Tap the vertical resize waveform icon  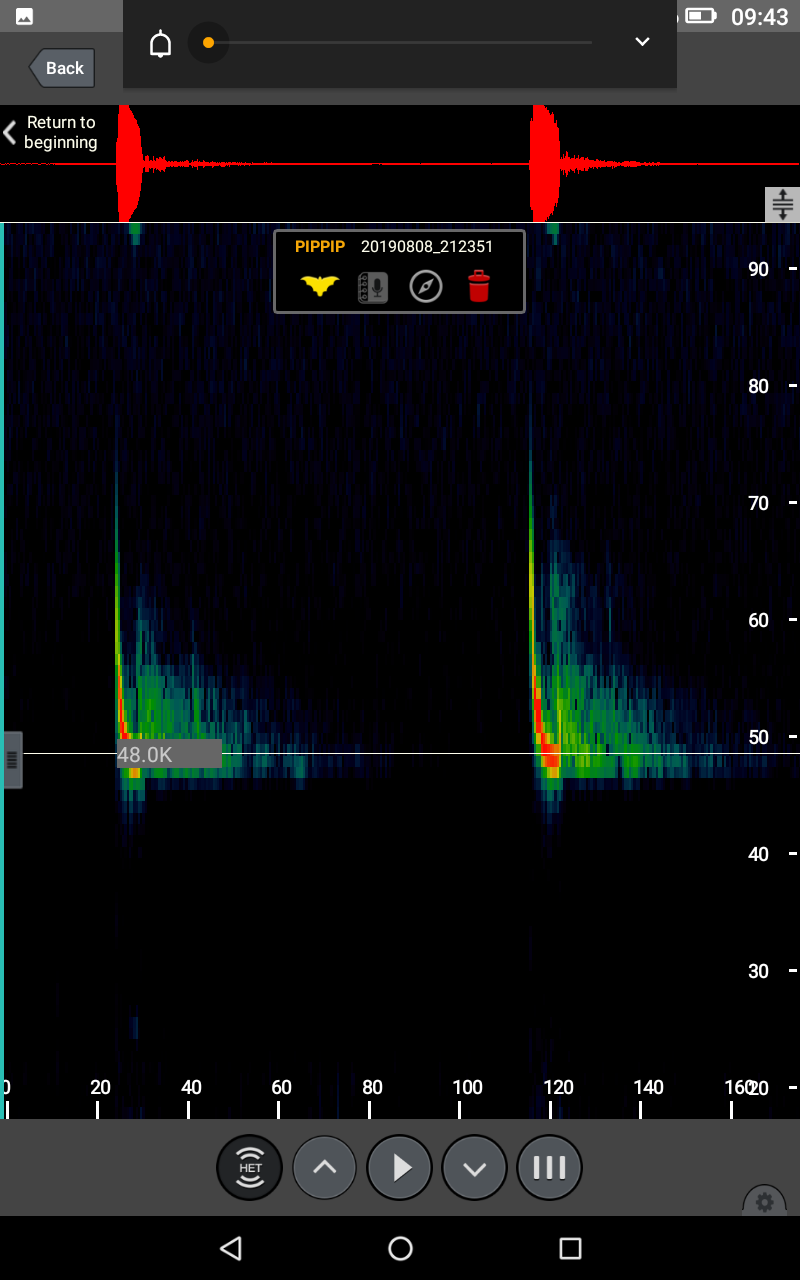(x=782, y=204)
